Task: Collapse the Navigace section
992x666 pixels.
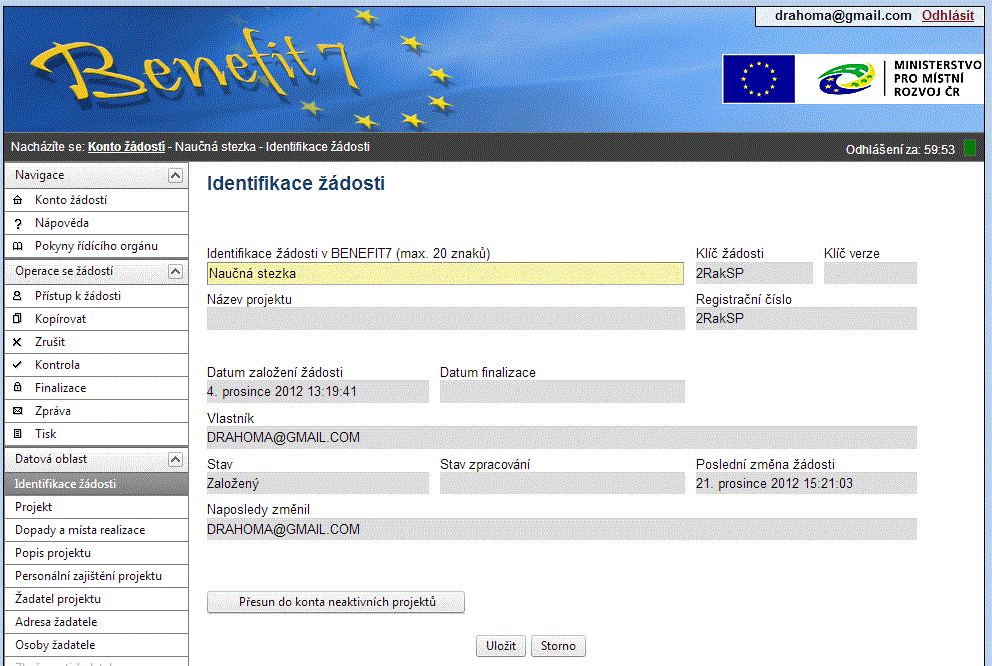Action: 175,175
